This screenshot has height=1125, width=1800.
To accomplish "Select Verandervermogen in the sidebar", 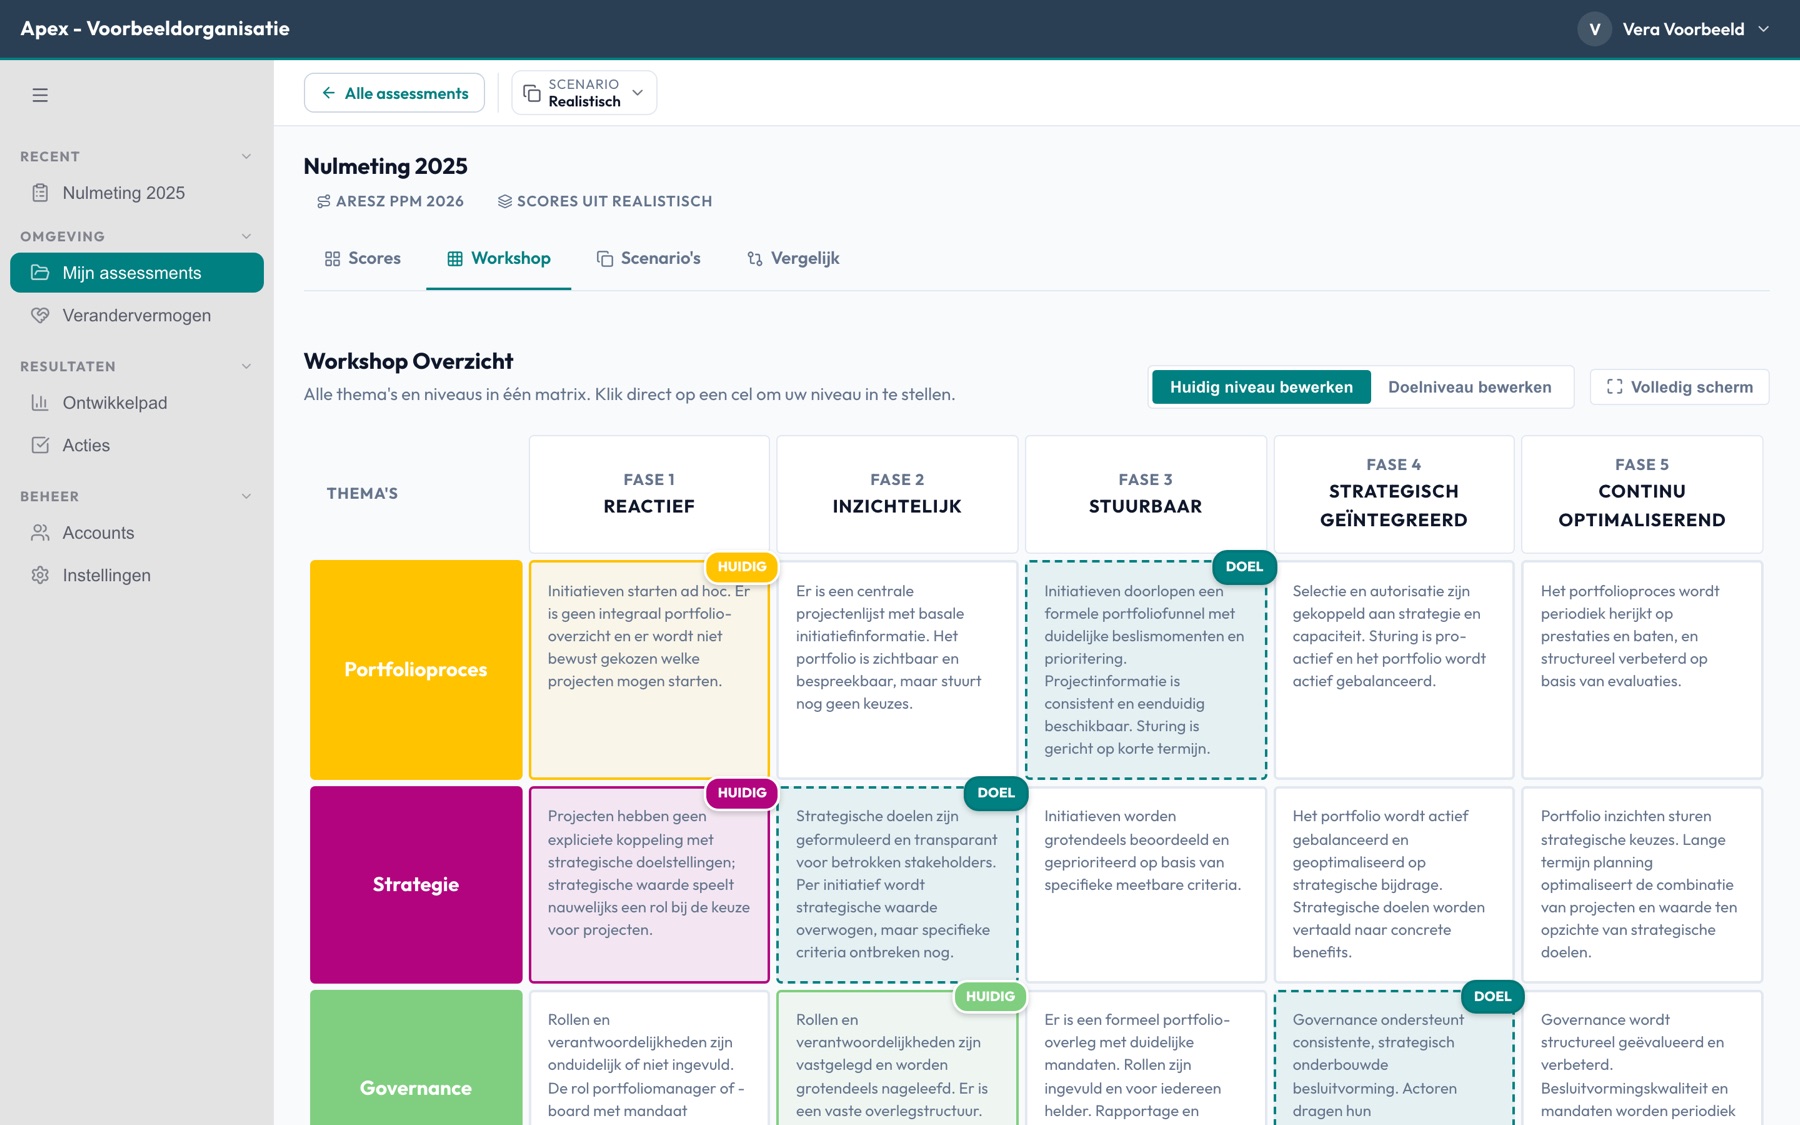I will coord(137,315).
